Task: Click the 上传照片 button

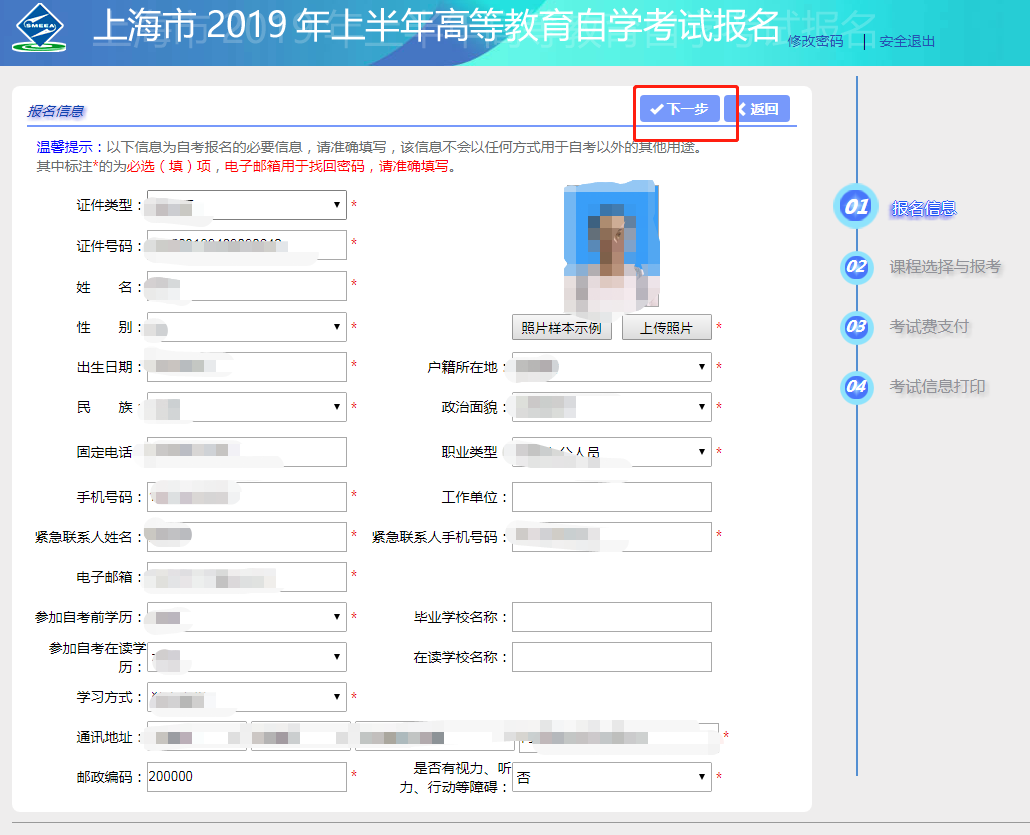Action: [666, 328]
